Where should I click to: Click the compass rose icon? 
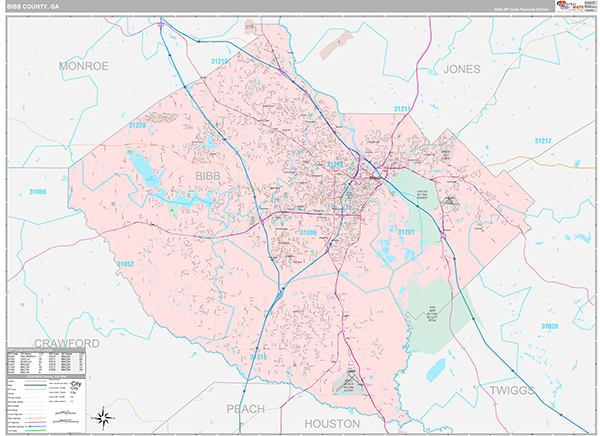103,418
